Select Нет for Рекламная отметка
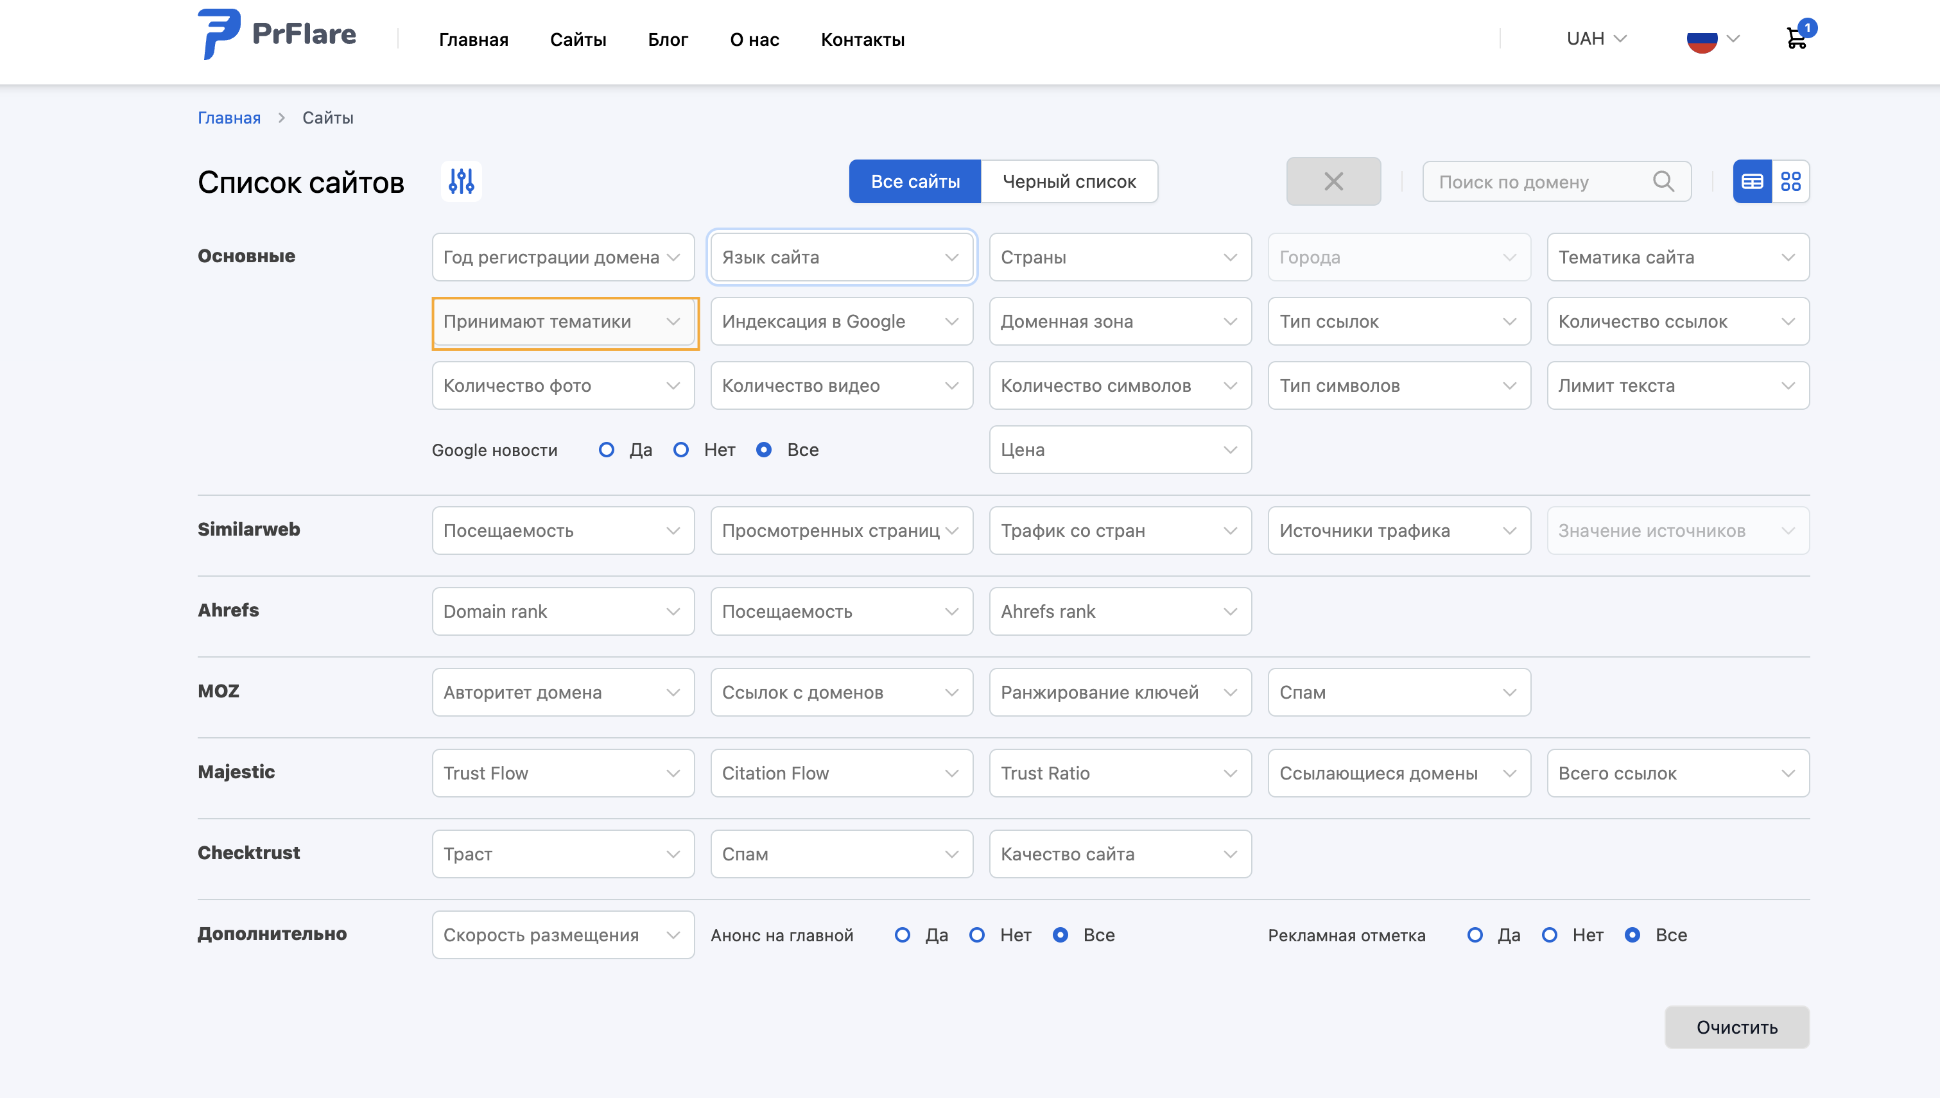Screen dimensions: 1940x1098 tap(1549, 935)
